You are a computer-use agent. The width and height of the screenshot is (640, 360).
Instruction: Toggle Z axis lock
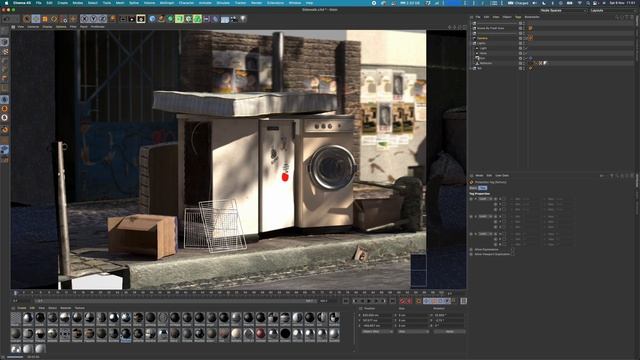102,19
